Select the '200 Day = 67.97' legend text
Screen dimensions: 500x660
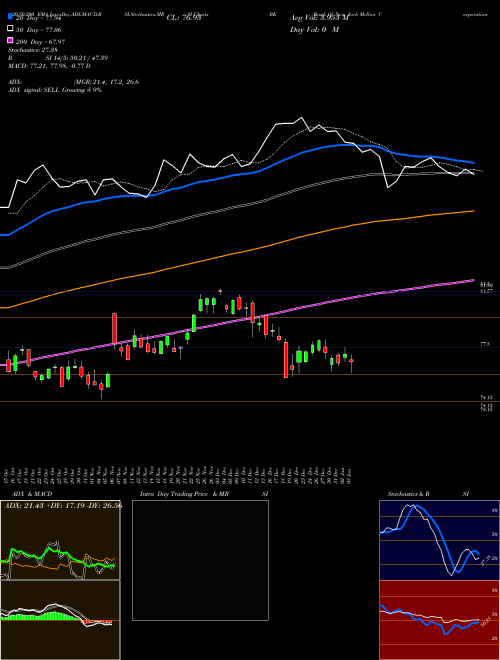(40, 42)
